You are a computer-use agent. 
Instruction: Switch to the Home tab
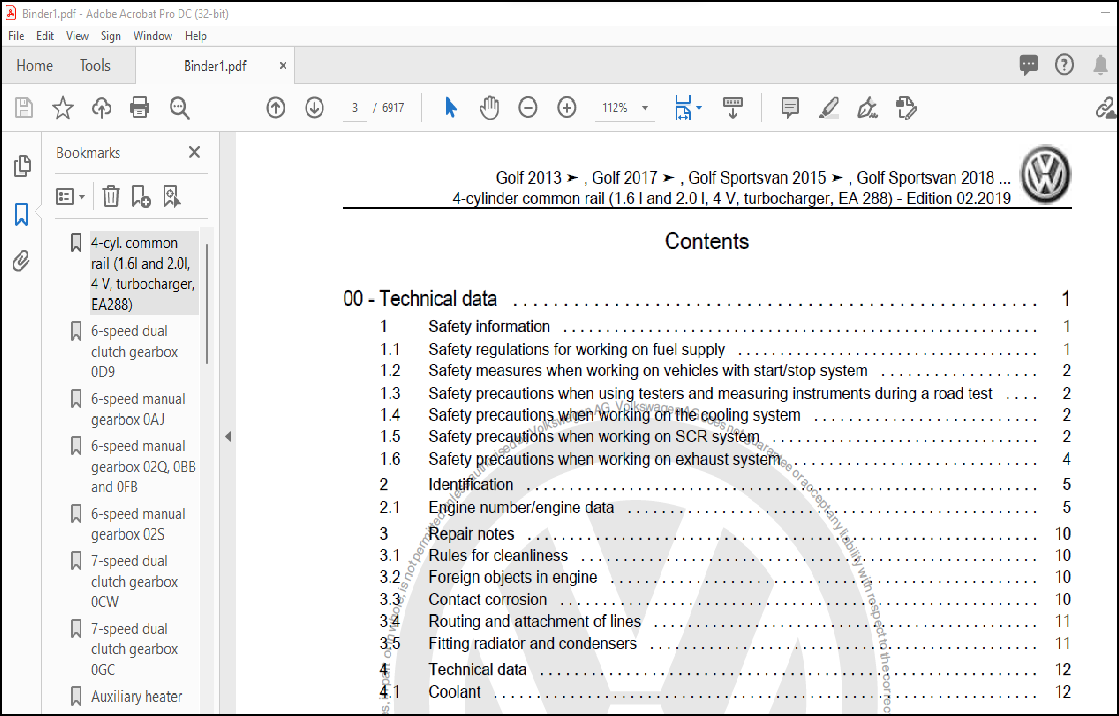tap(34, 66)
